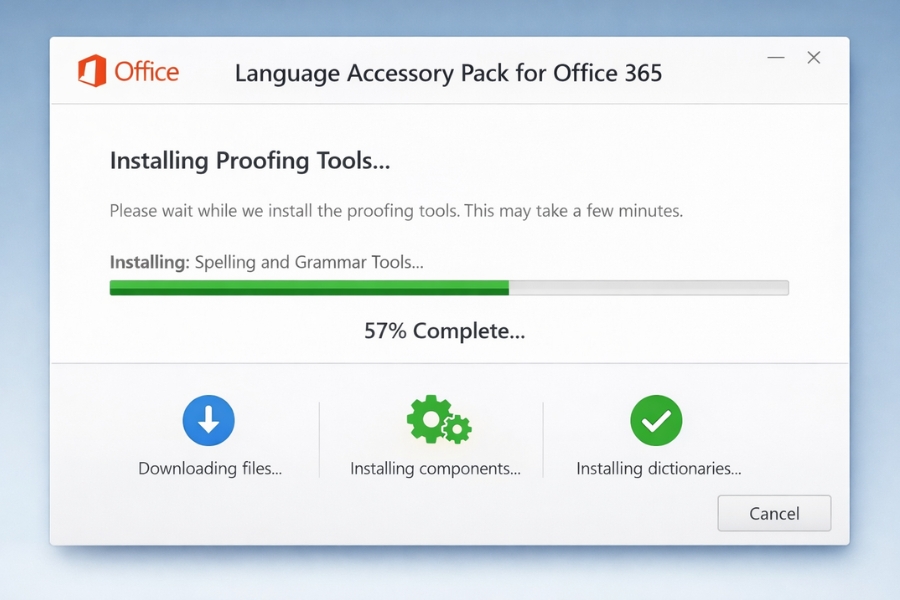900x600 pixels.
Task: Click the Downloading files status label
Action: coord(208,468)
